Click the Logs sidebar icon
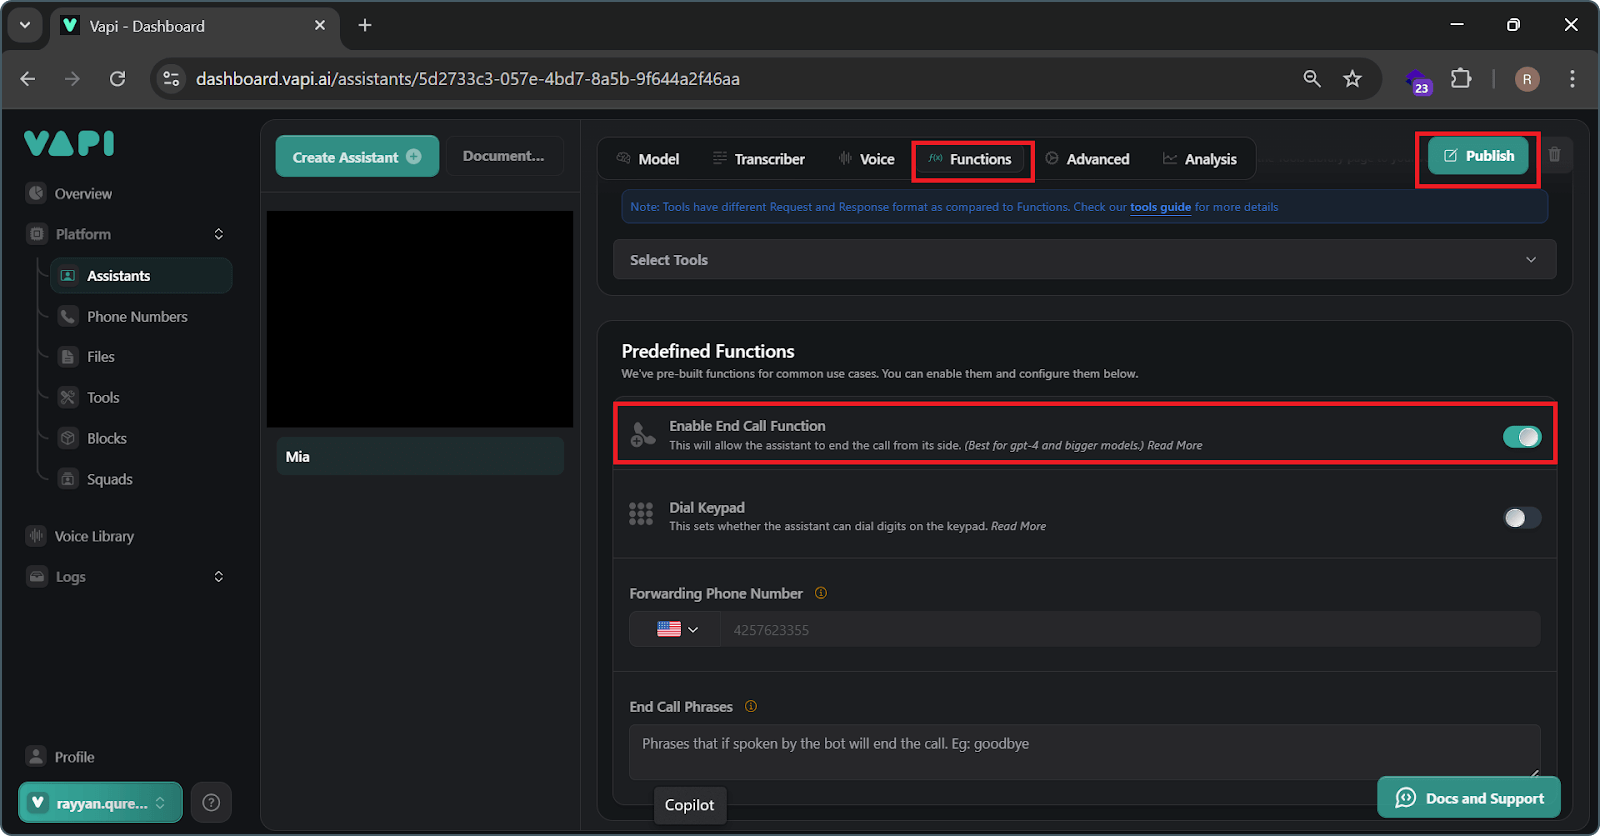 pyautogui.click(x=37, y=577)
